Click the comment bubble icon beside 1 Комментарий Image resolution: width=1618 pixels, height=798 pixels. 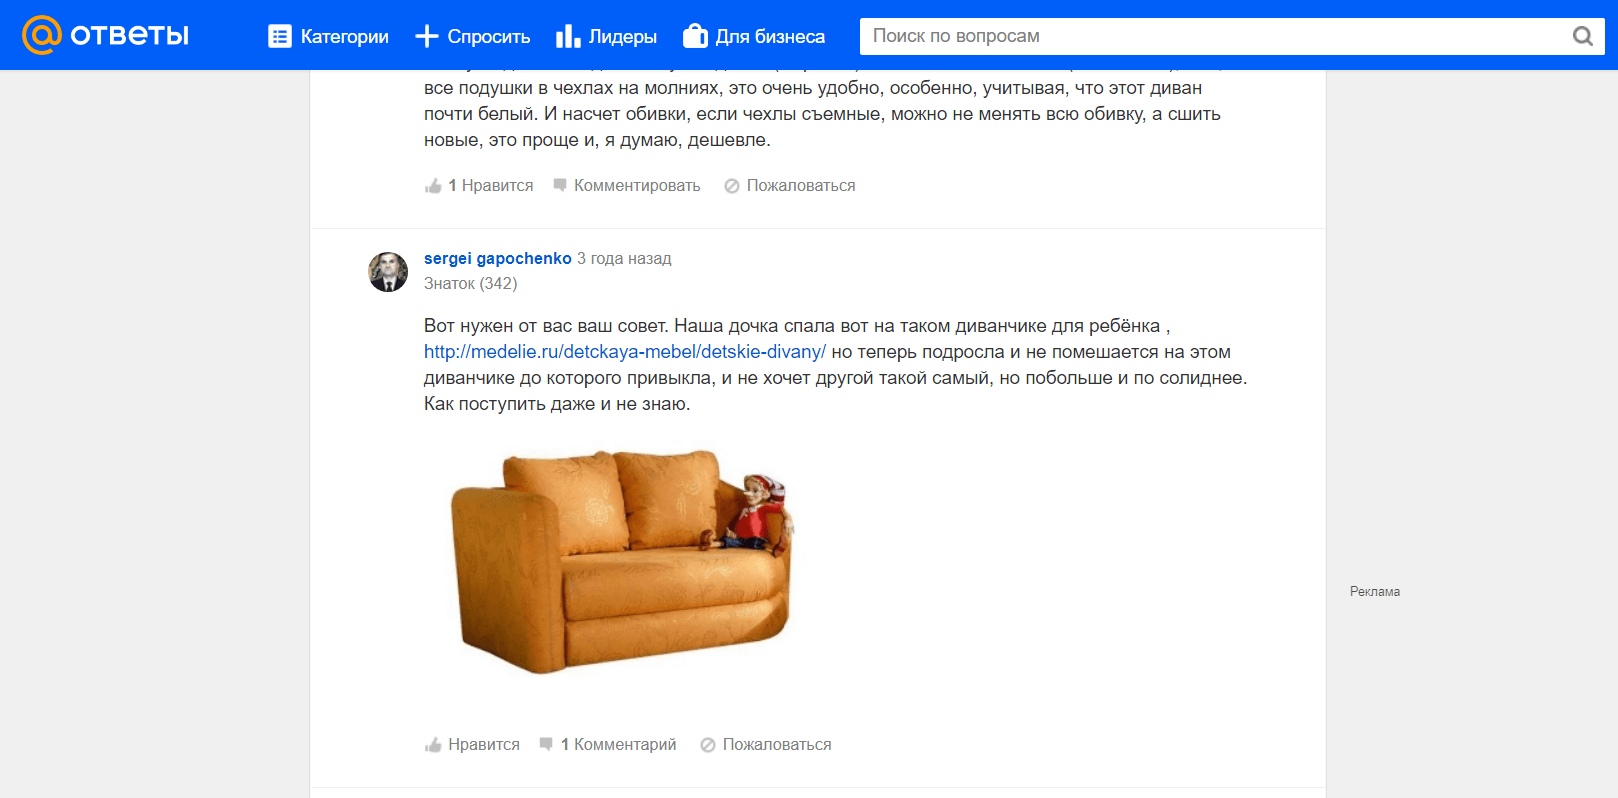coord(546,744)
